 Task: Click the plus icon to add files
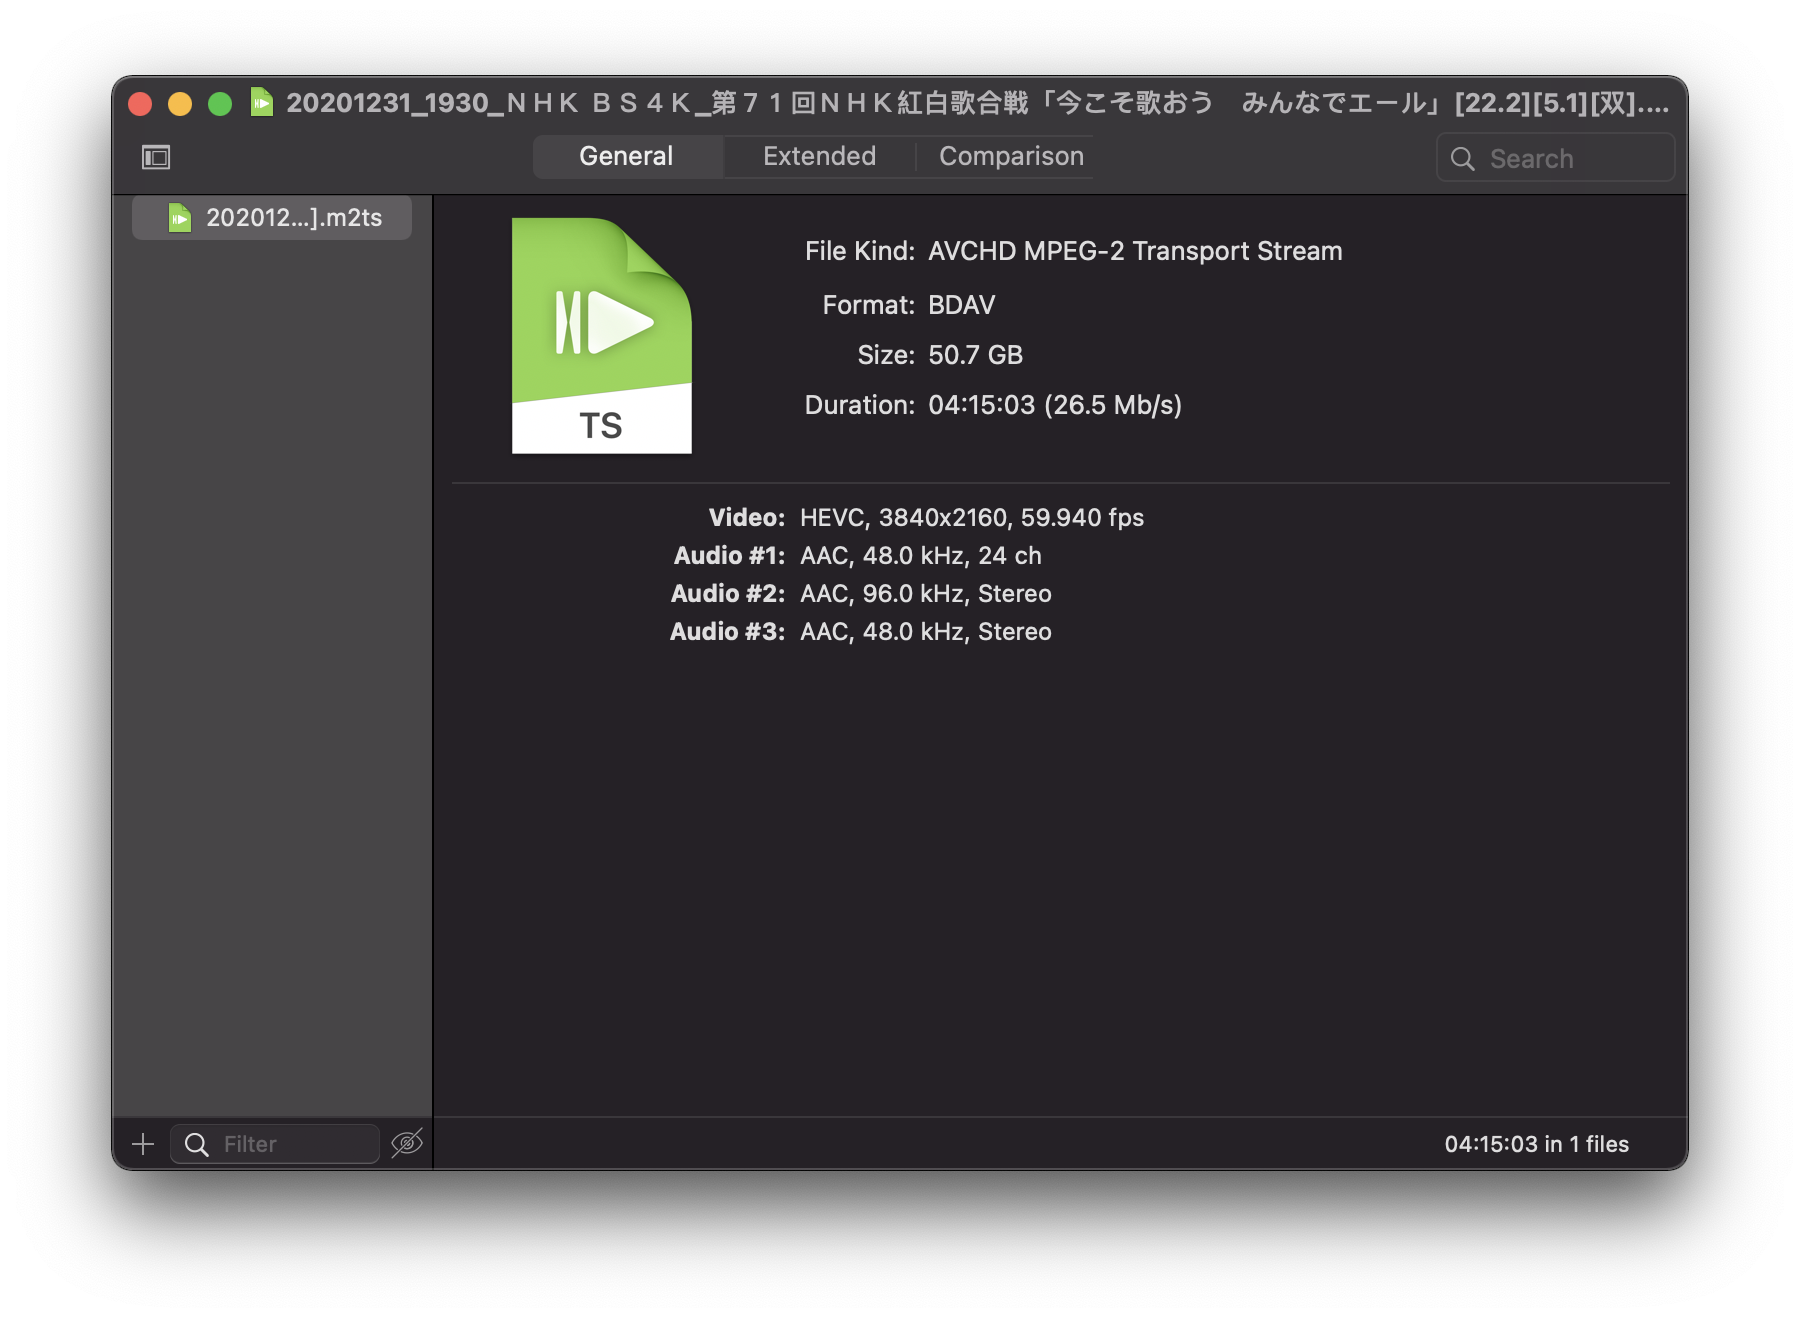coord(143,1144)
